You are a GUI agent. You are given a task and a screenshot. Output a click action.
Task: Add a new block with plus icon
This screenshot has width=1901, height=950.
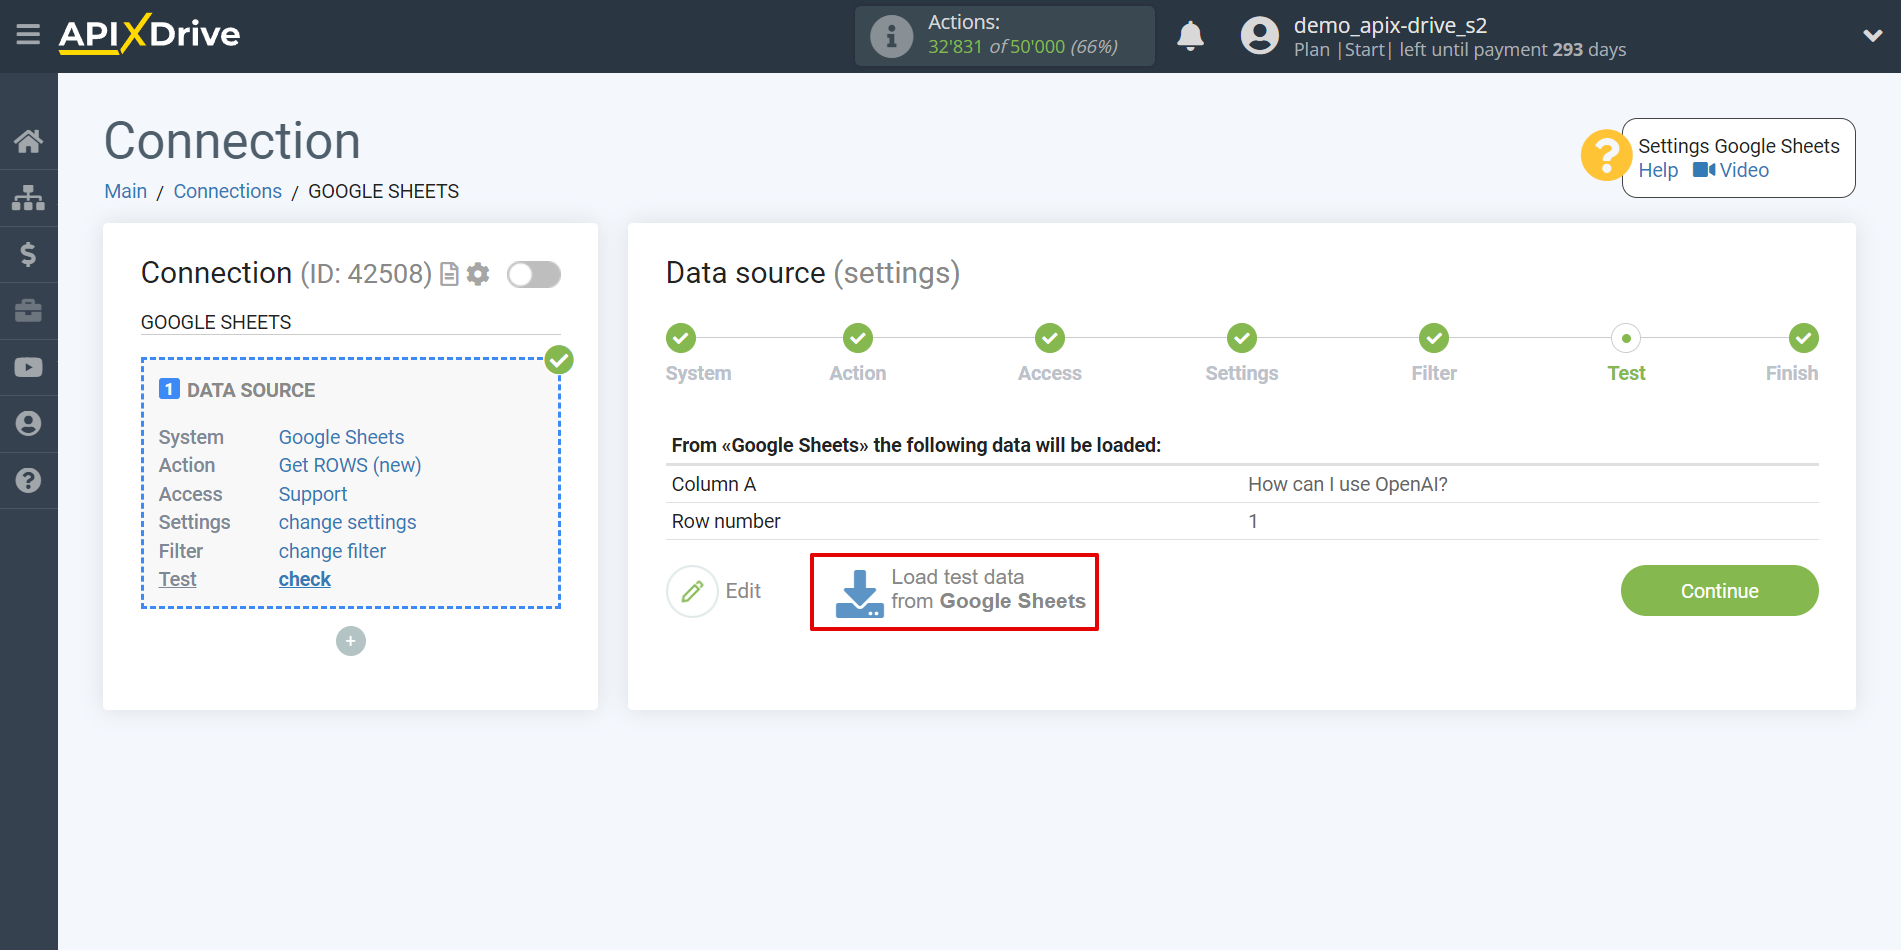[351, 641]
